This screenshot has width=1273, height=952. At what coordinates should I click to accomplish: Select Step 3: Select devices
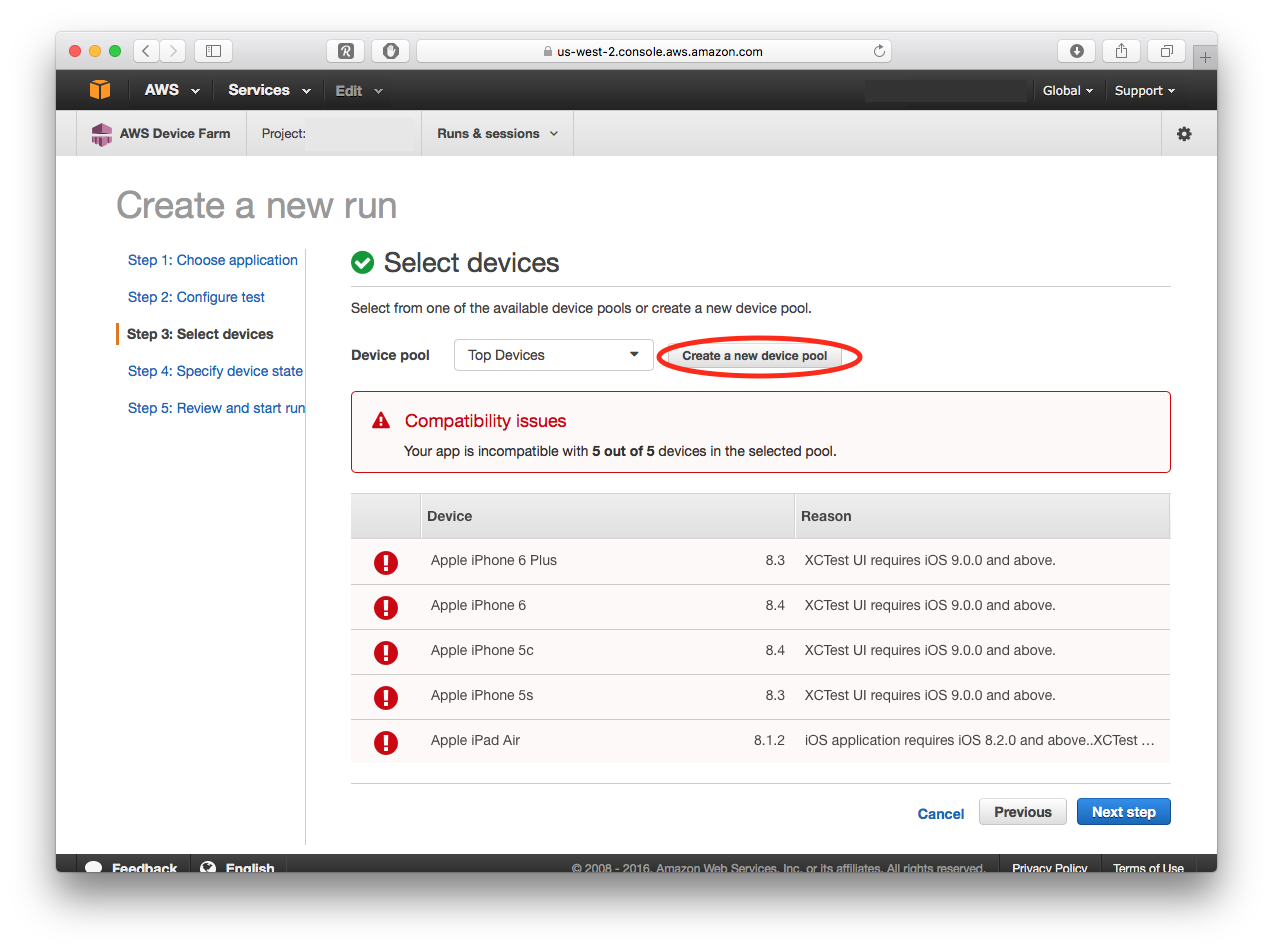coord(200,334)
